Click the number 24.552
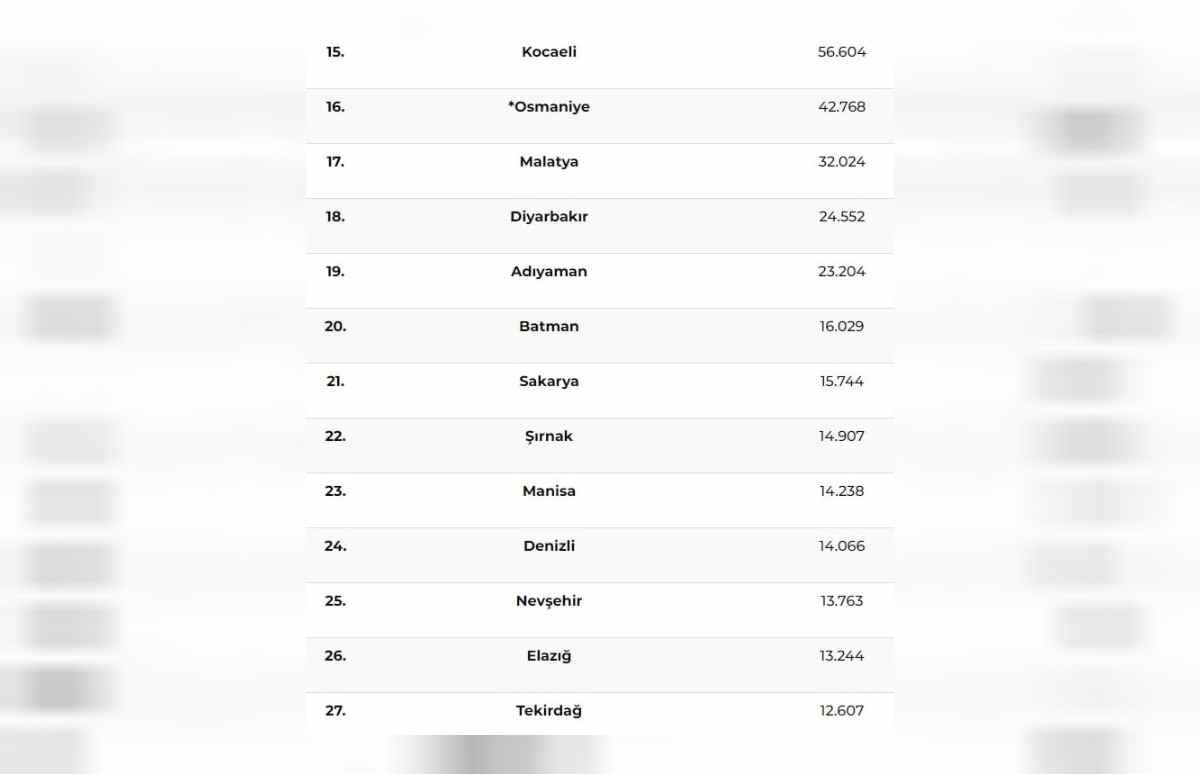The width and height of the screenshot is (1200, 774). [x=842, y=217]
